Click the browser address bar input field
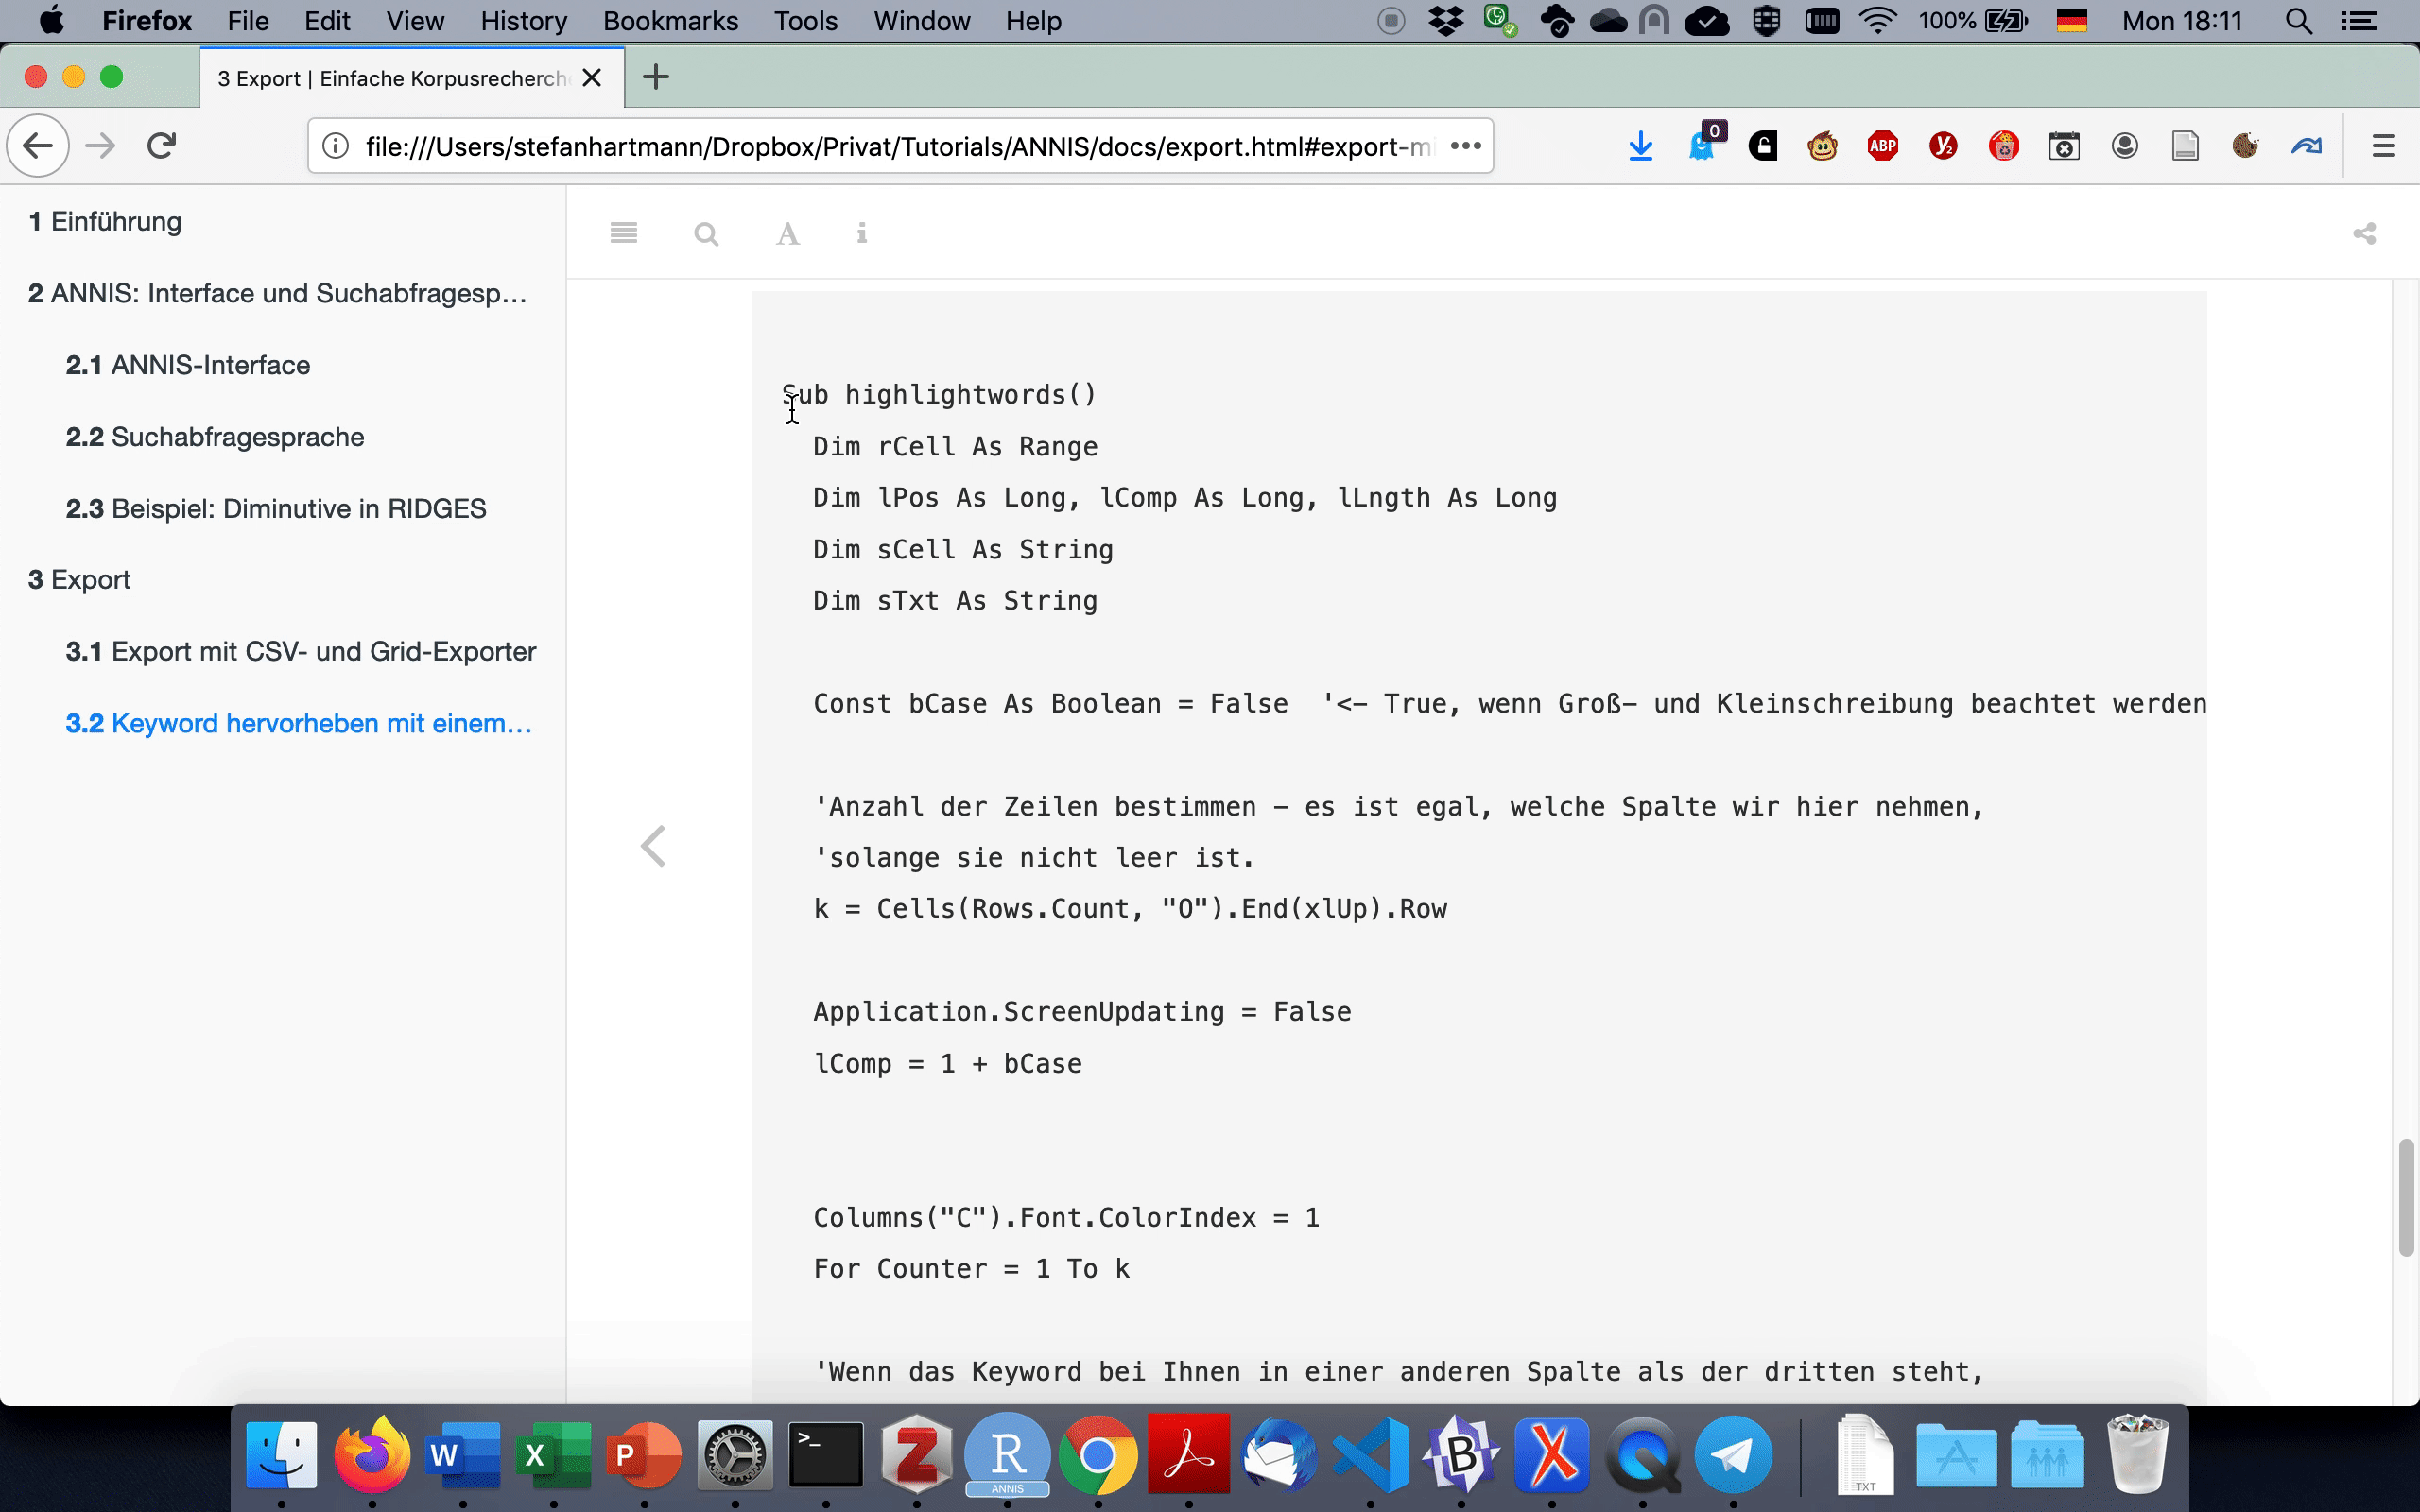Viewport: 2420px width, 1512px height. (x=892, y=145)
